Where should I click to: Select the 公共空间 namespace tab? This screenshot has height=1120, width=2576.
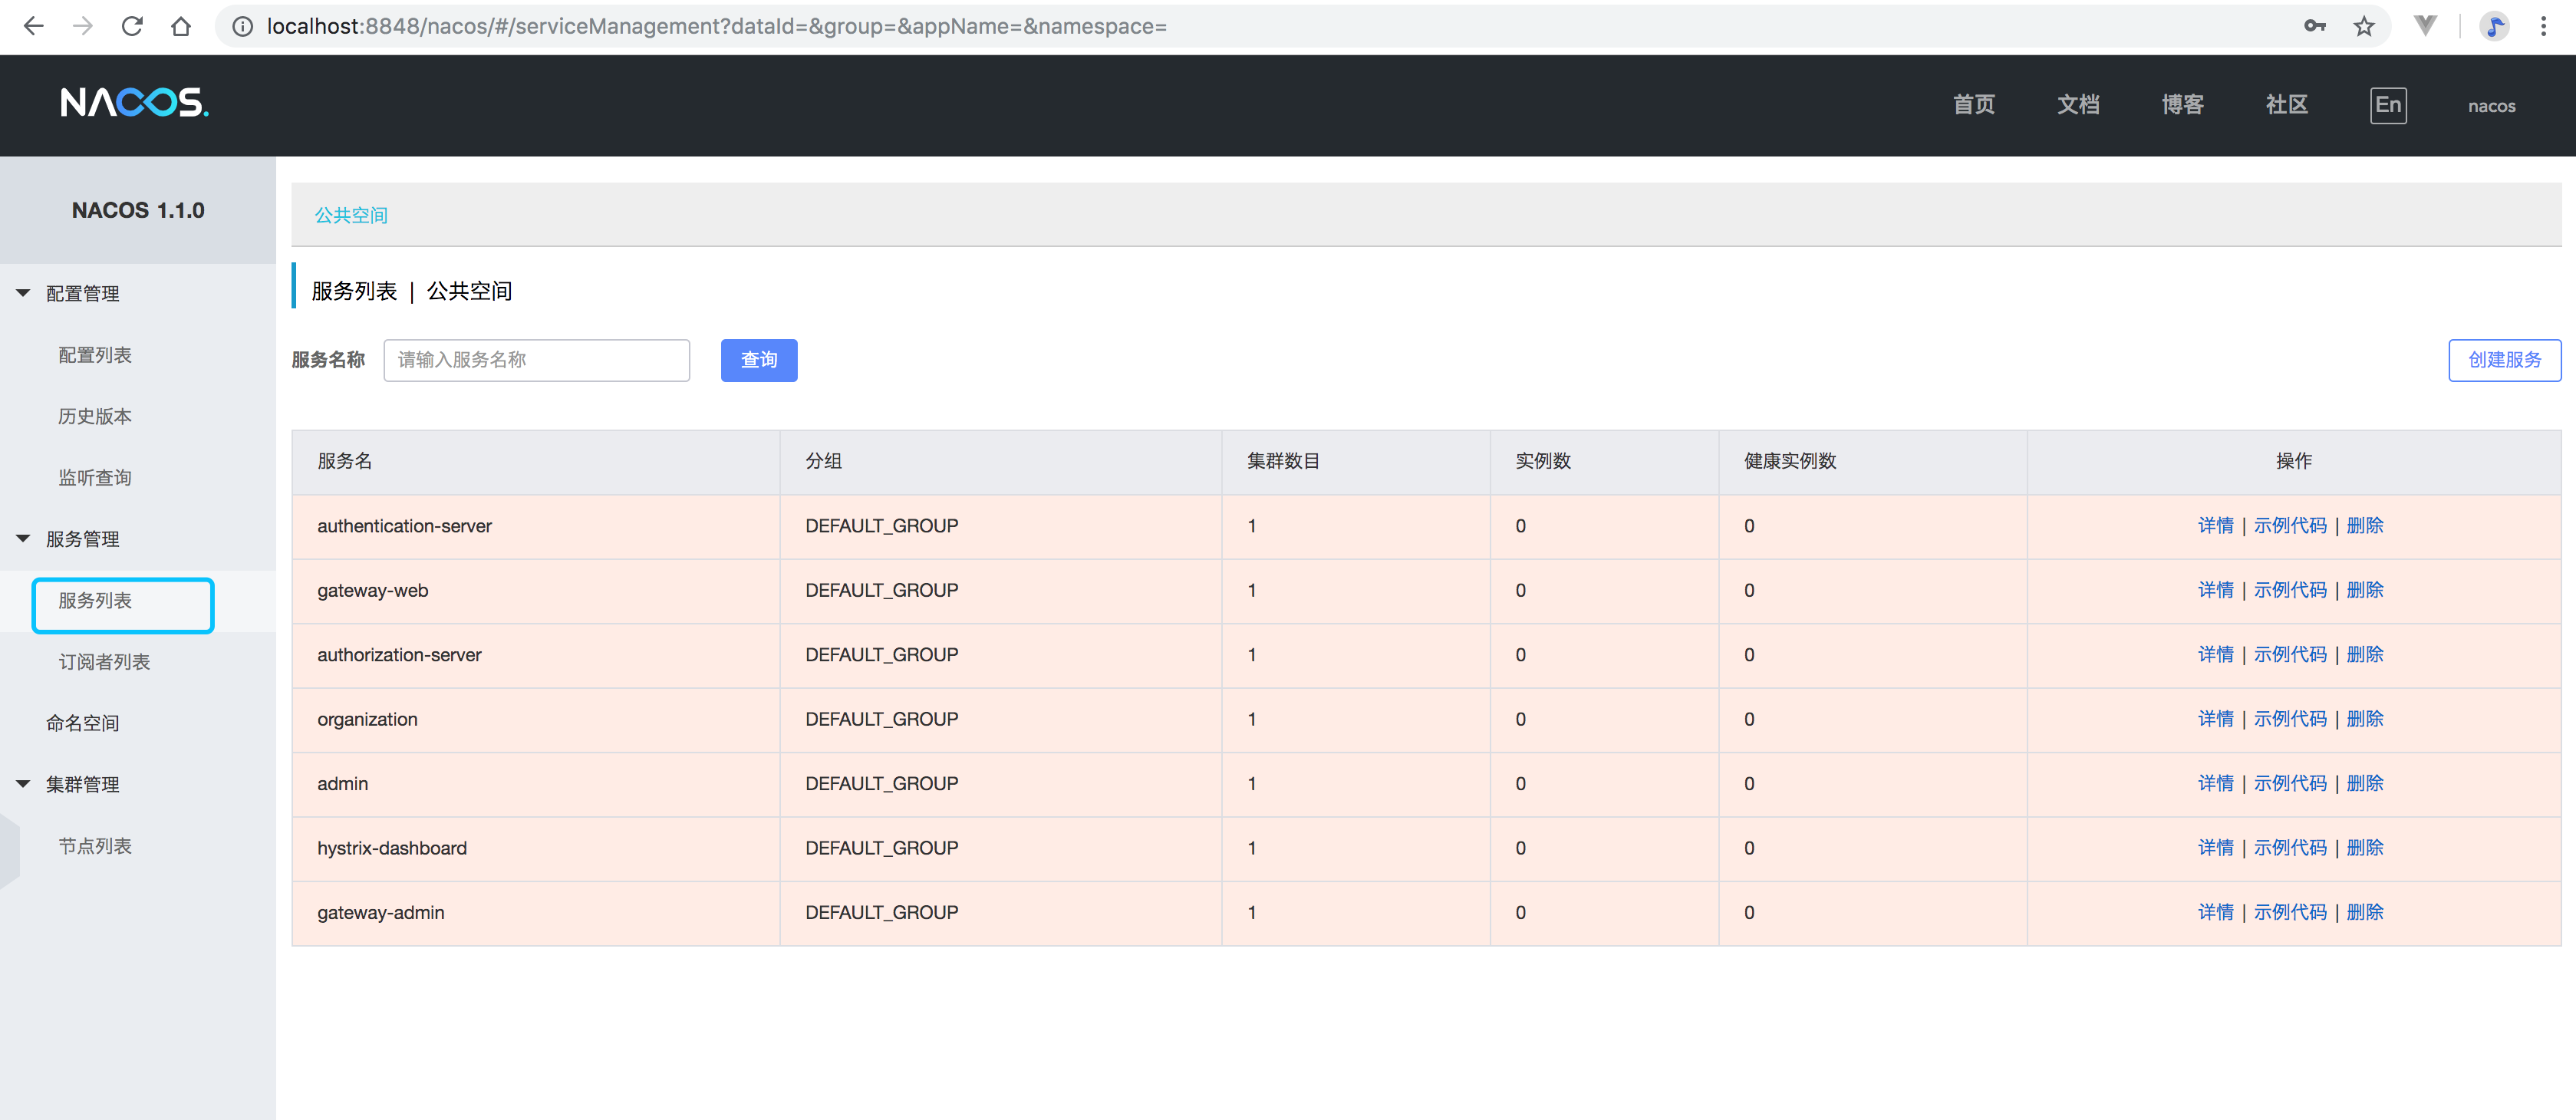[x=351, y=215]
